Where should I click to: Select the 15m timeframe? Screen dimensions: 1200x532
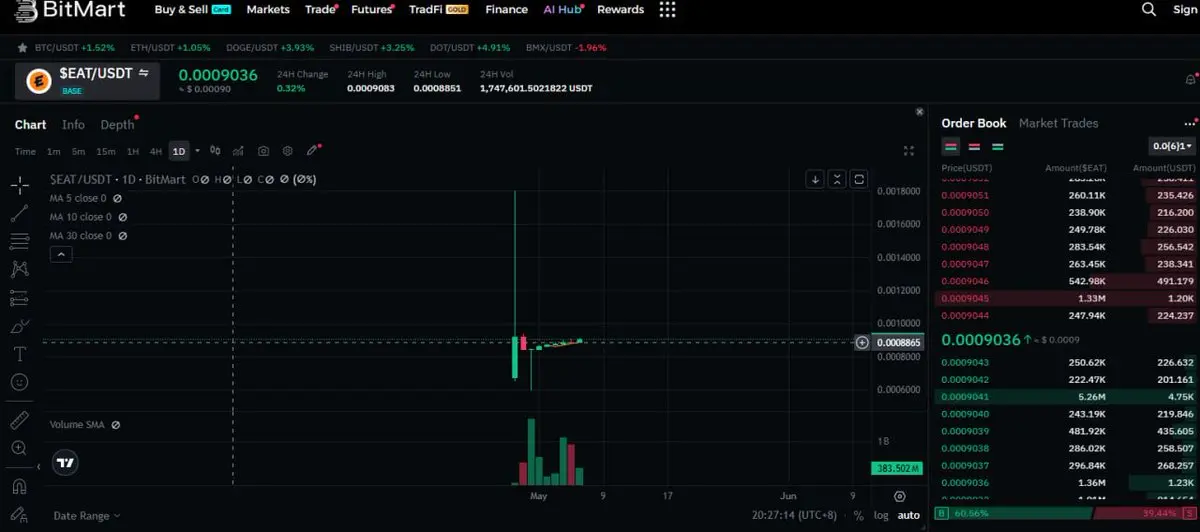pos(105,151)
